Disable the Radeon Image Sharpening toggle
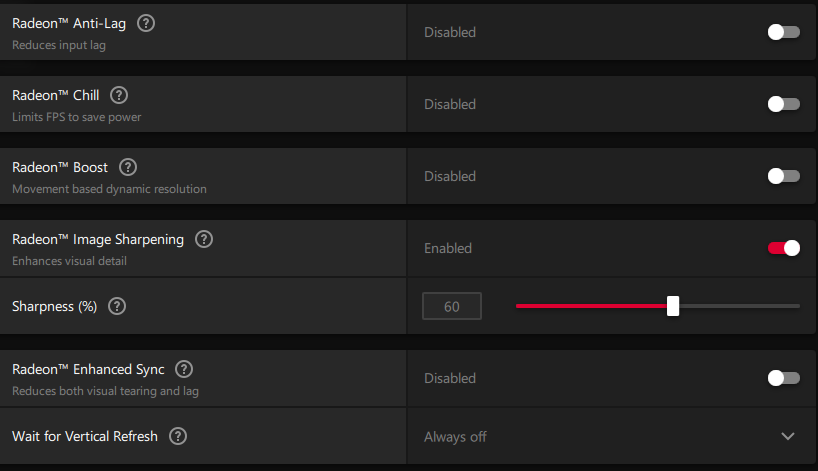Image resolution: width=818 pixels, height=471 pixels. pyautogui.click(x=783, y=248)
